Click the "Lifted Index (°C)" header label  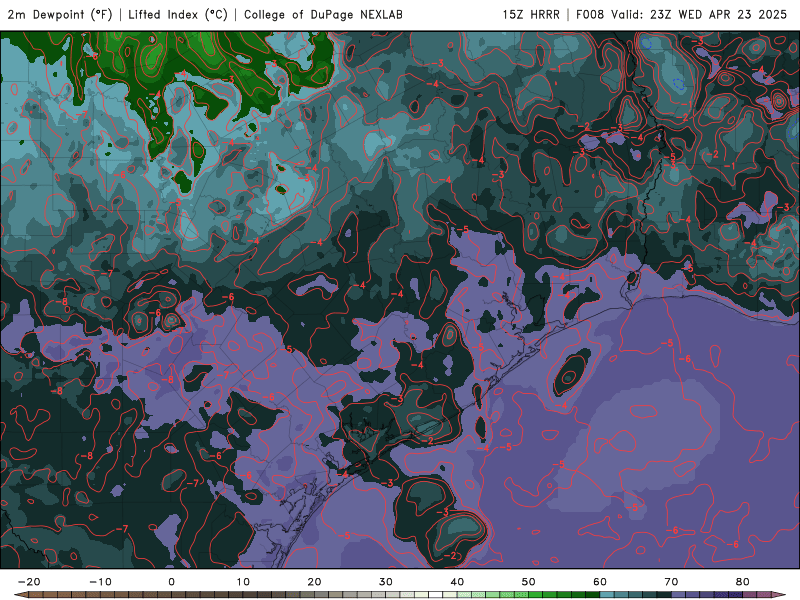[x=178, y=15]
